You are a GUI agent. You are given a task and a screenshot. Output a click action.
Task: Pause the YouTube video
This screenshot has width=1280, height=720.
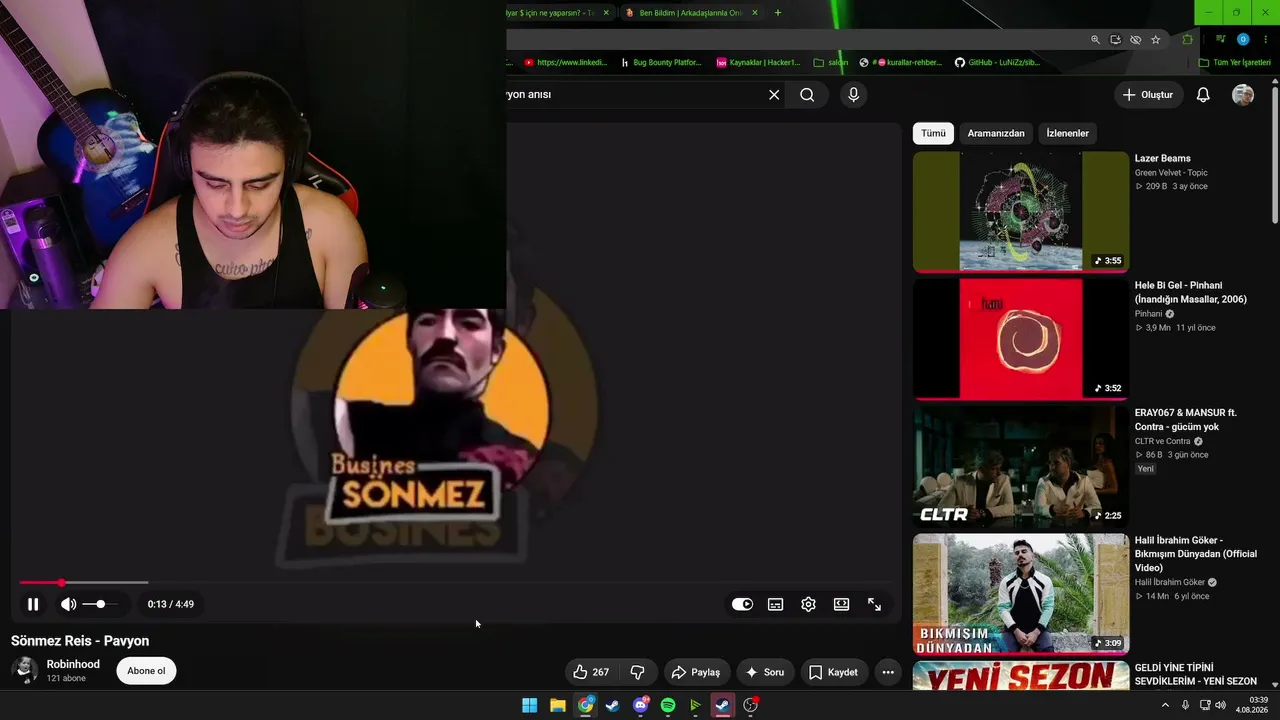click(33, 604)
